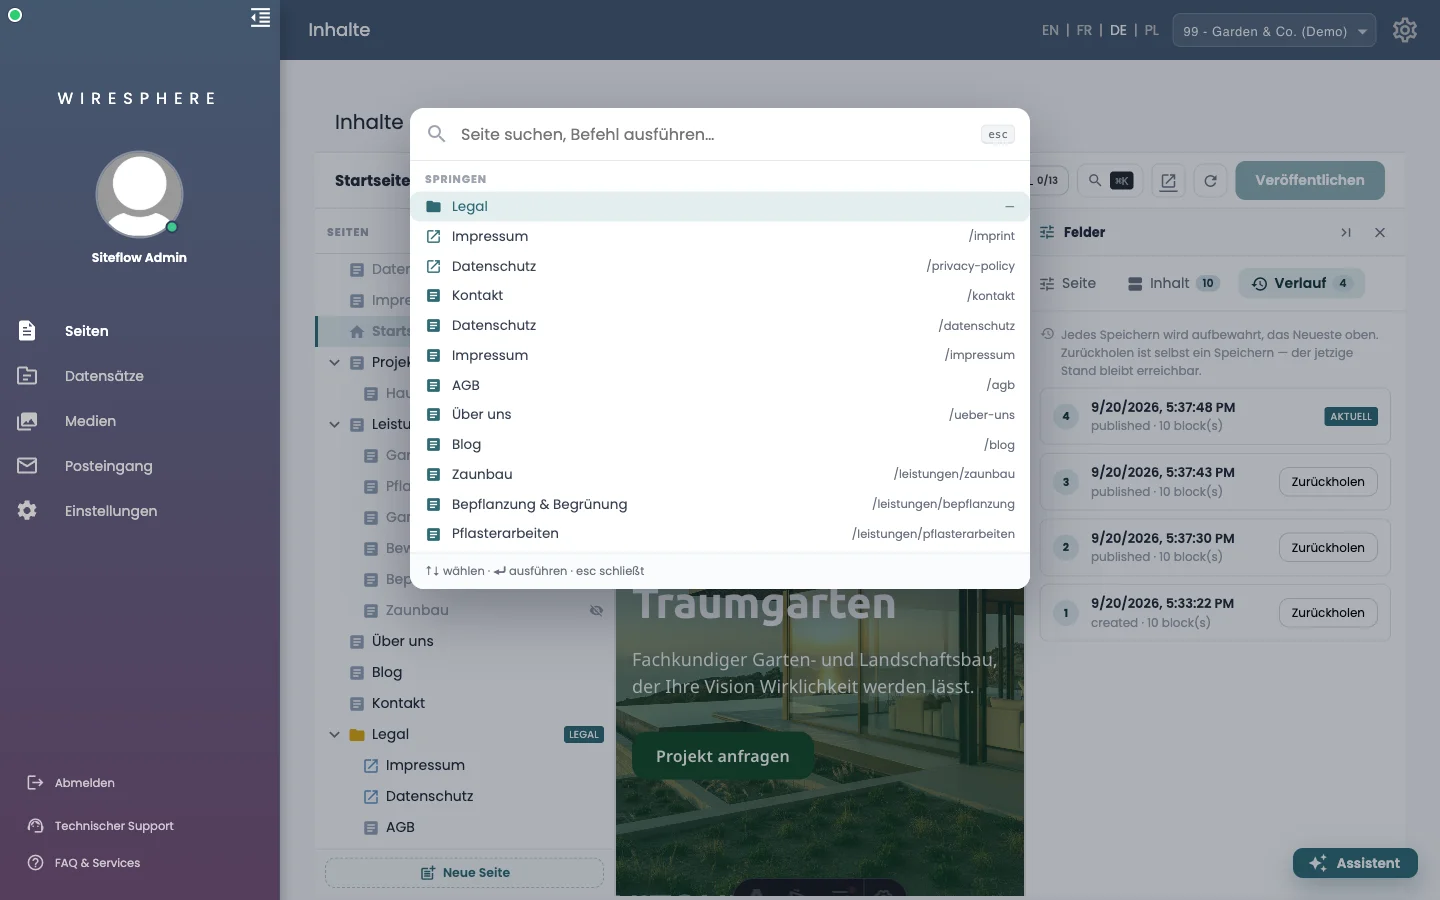Click Neue Seite to add a page

tap(465, 873)
